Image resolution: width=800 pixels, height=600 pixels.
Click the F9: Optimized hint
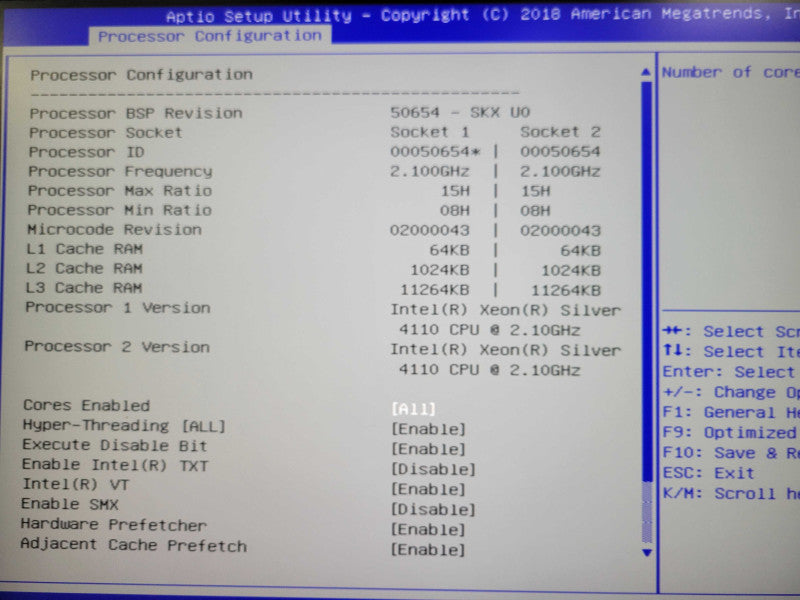730,433
